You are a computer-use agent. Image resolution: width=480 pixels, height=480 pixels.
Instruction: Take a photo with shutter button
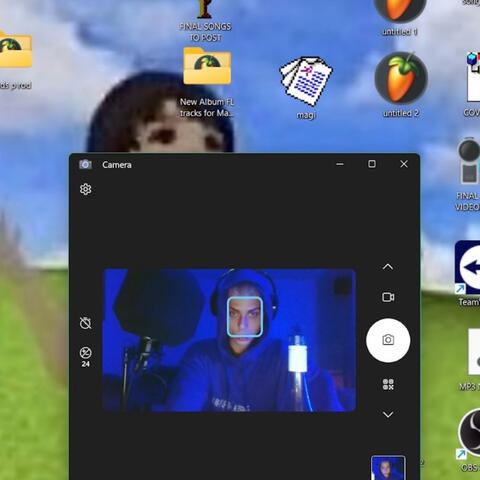(388, 340)
